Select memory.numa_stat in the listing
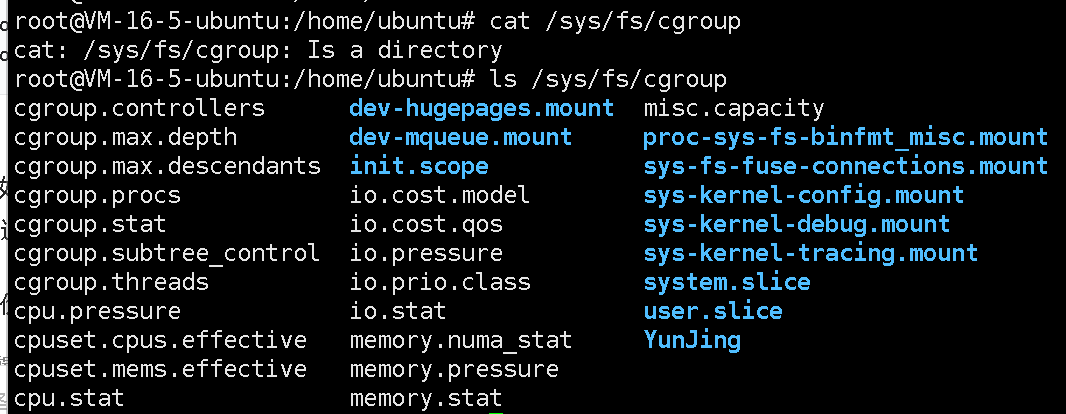This screenshot has width=1066, height=414. (461, 340)
